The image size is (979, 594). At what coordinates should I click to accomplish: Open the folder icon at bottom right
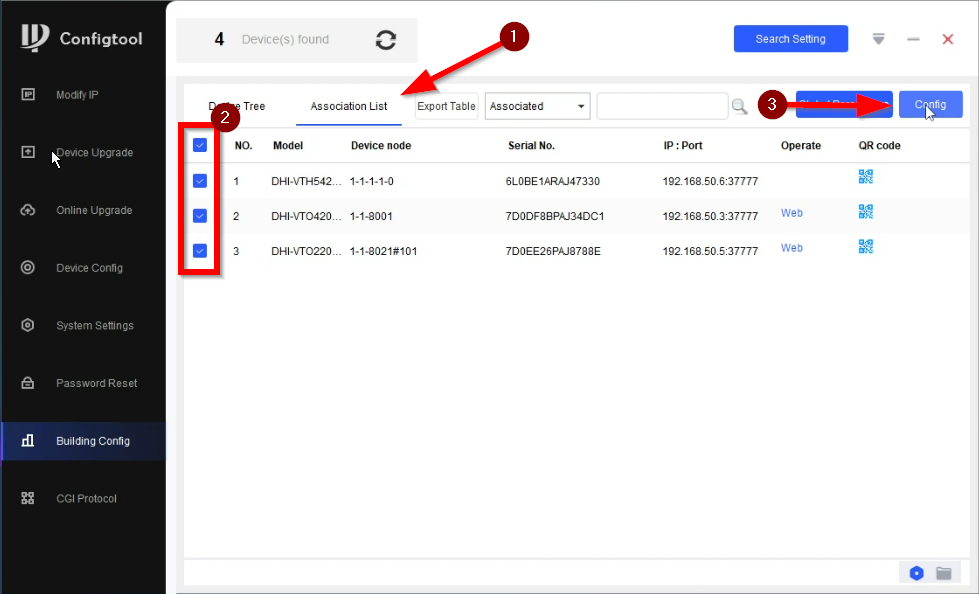(x=944, y=573)
